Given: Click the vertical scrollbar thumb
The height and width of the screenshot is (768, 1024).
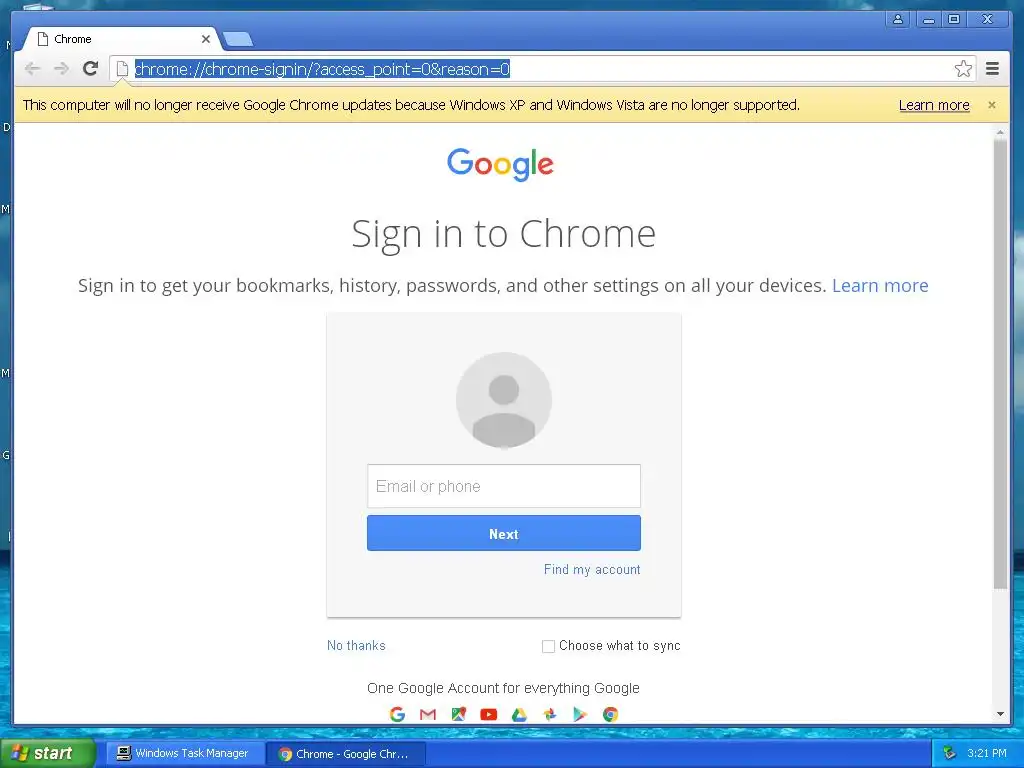Looking at the screenshot, I should pyautogui.click(x=1000, y=364).
